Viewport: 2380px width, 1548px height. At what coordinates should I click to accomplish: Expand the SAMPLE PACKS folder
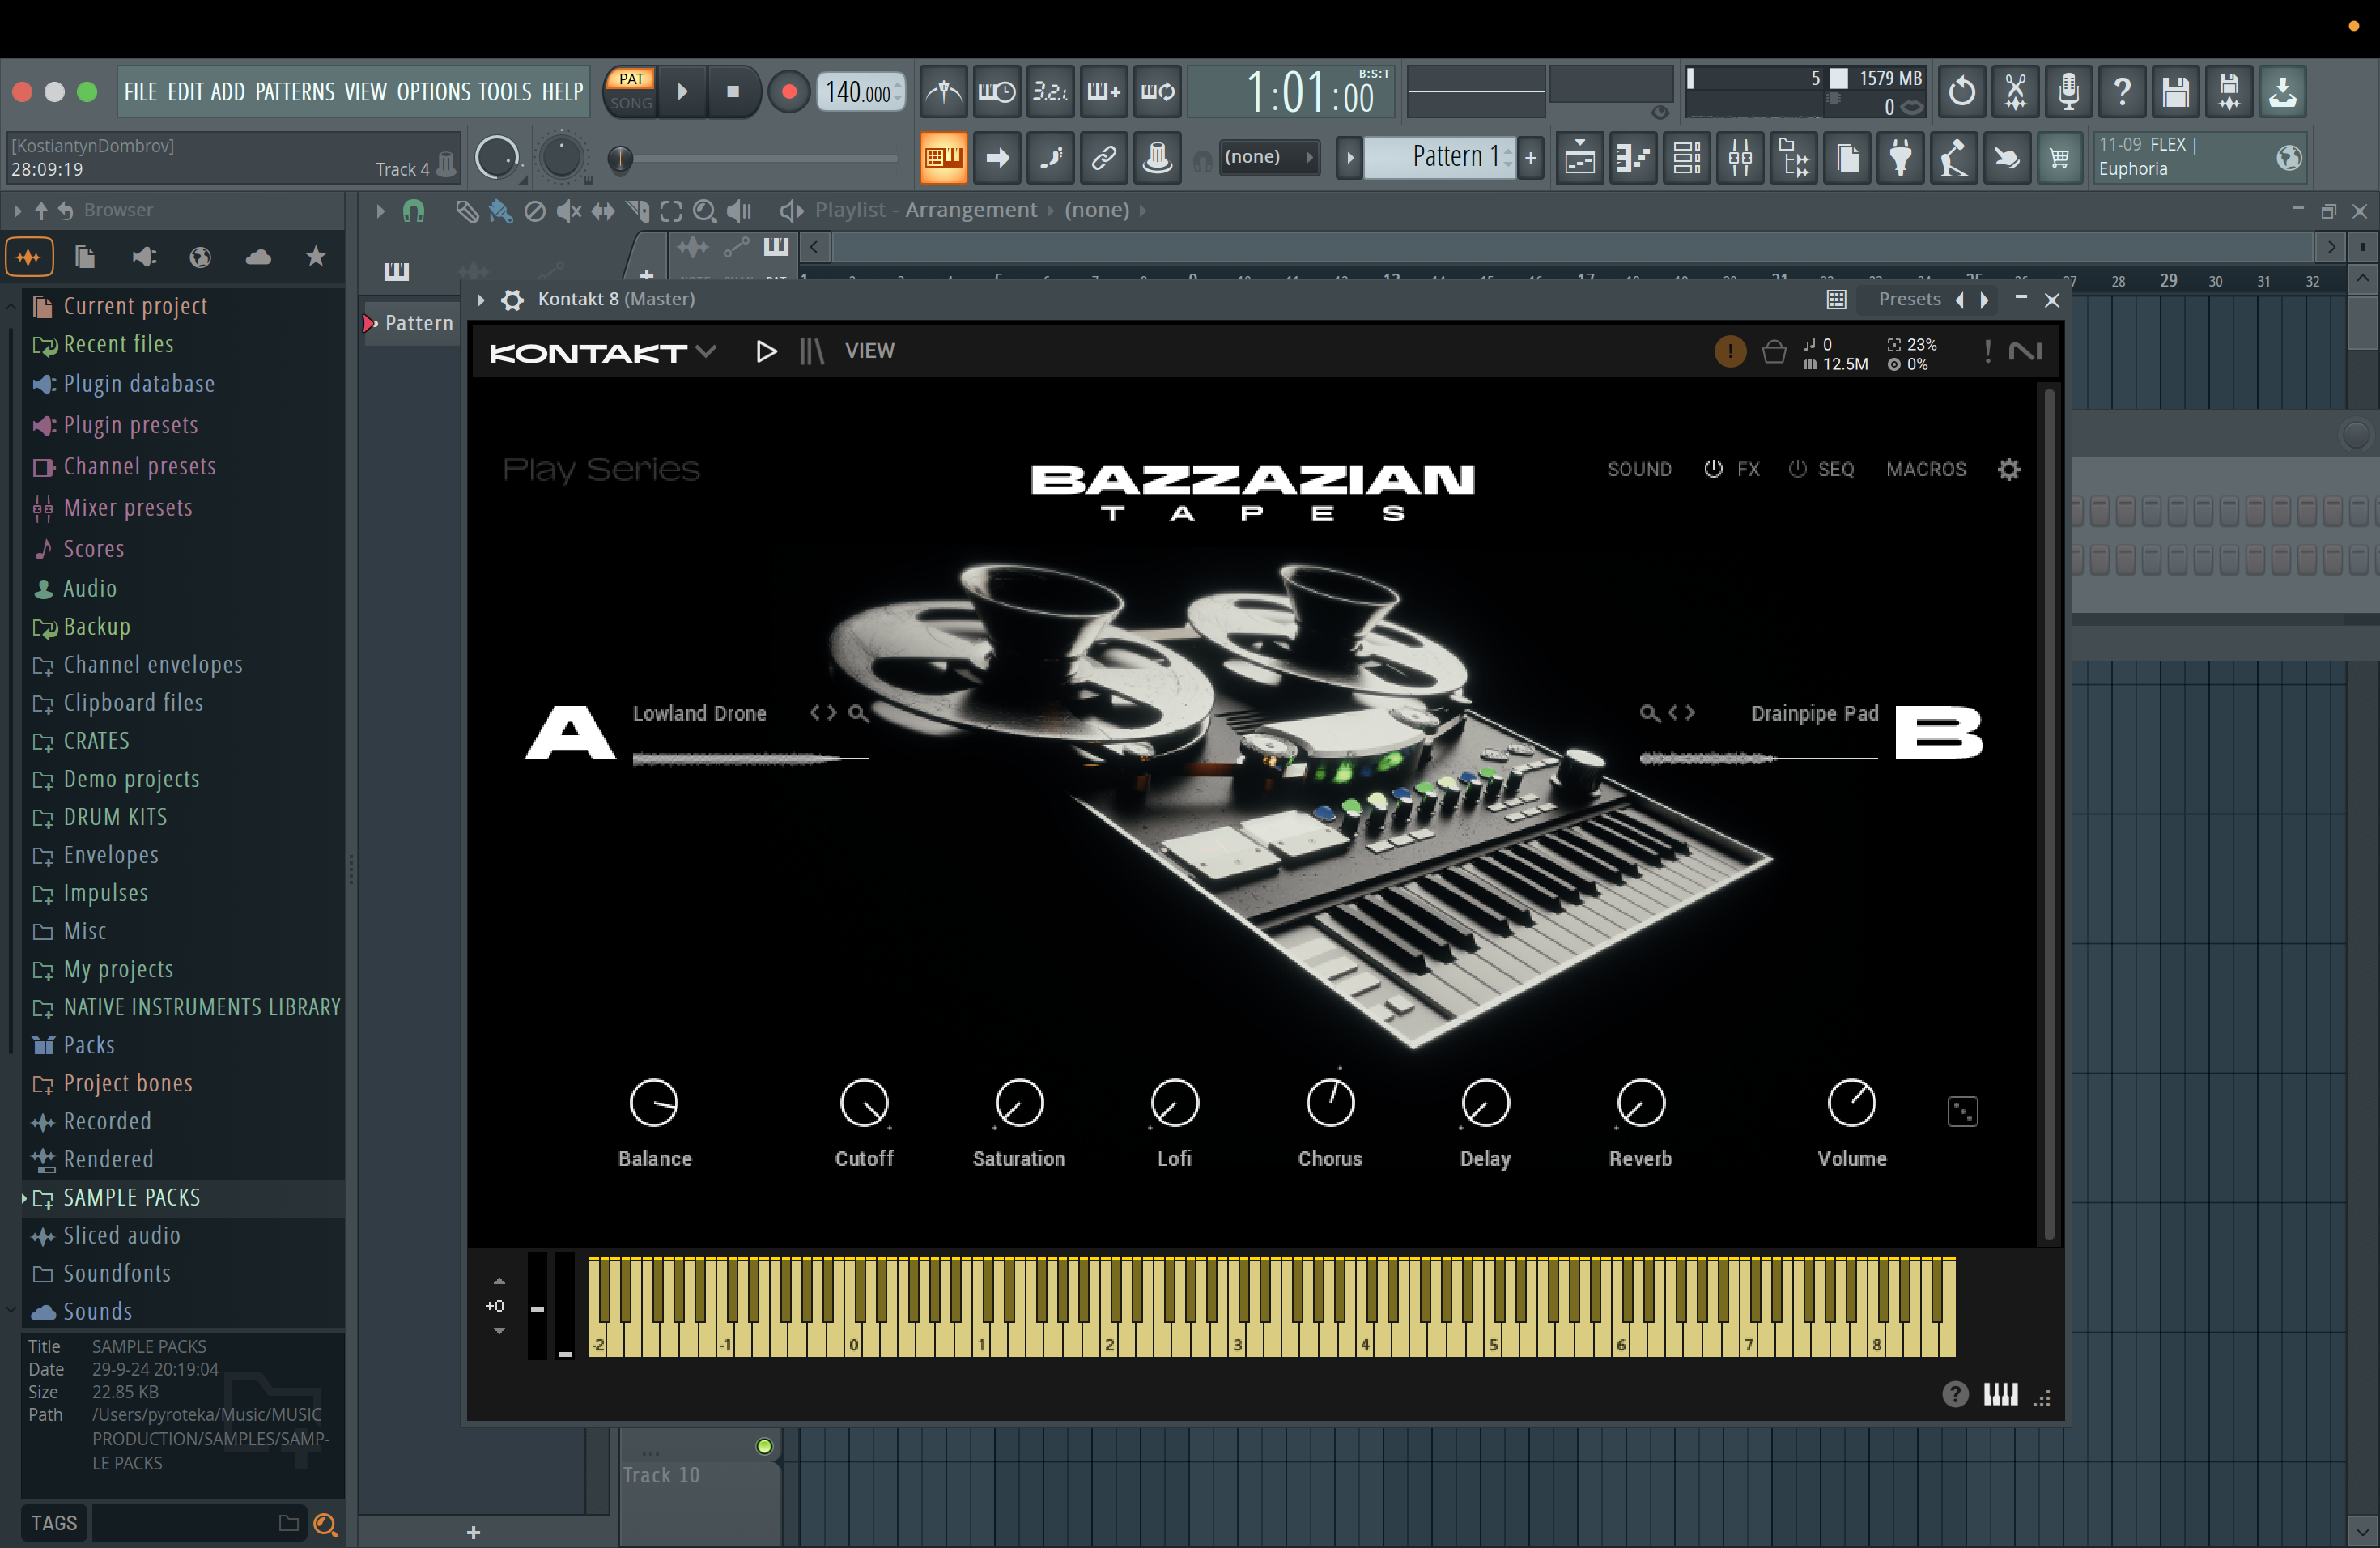131,1197
